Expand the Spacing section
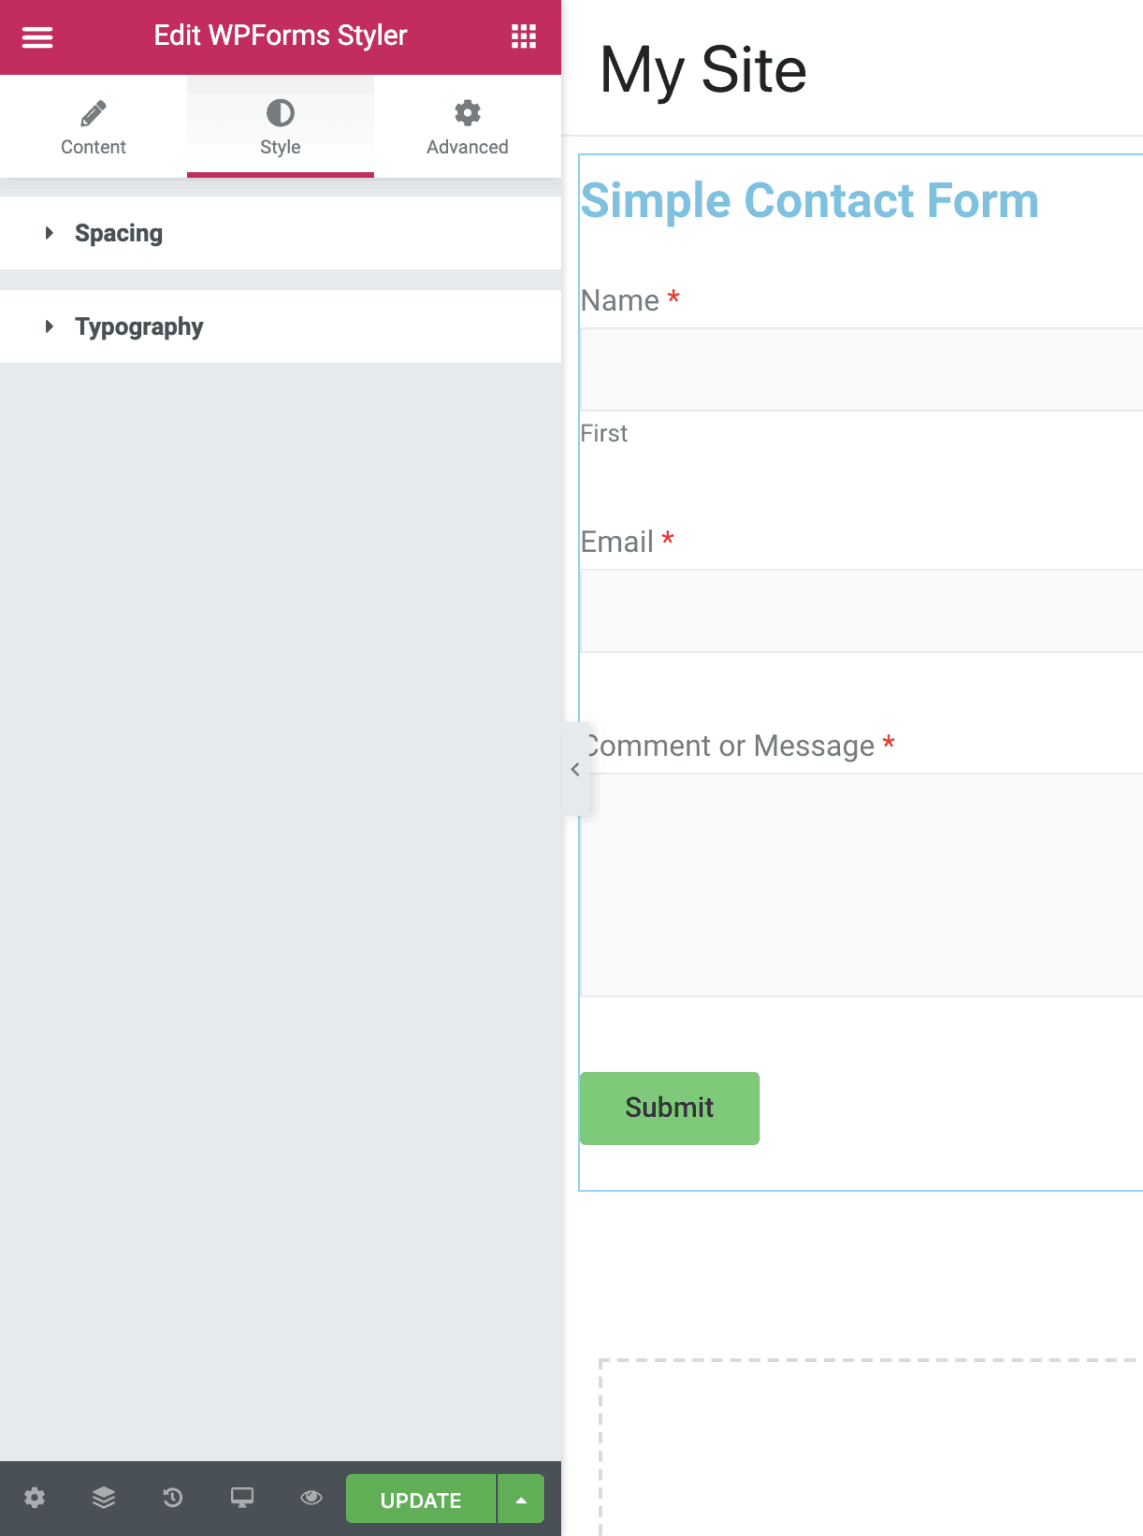The width and height of the screenshot is (1143, 1536). coord(119,233)
